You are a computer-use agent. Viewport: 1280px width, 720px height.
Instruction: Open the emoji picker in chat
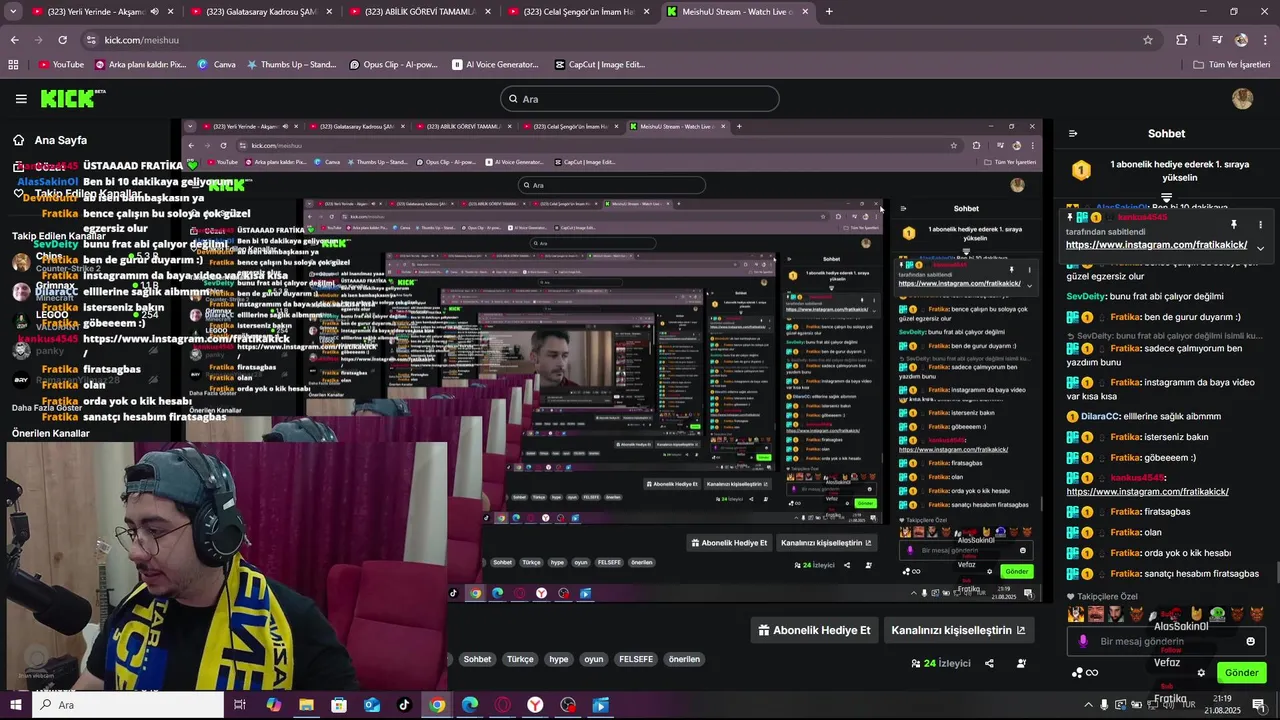pyautogui.click(x=1250, y=641)
